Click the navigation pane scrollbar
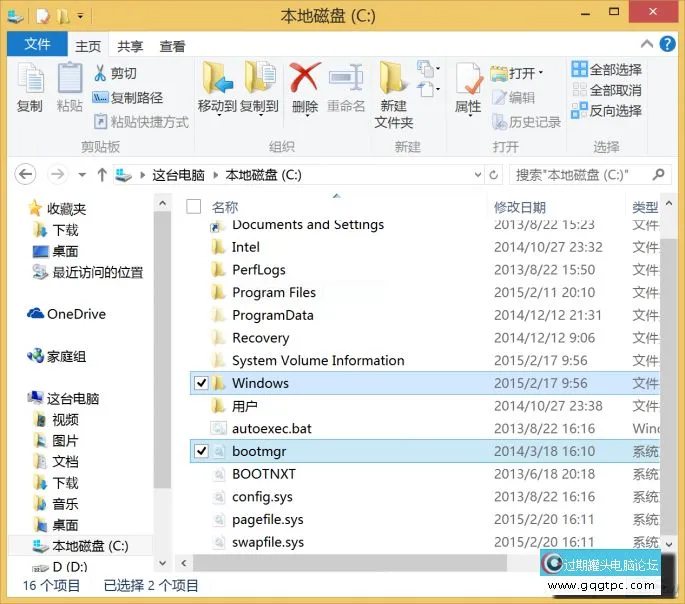This screenshot has width=685, height=604. coord(163,349)
